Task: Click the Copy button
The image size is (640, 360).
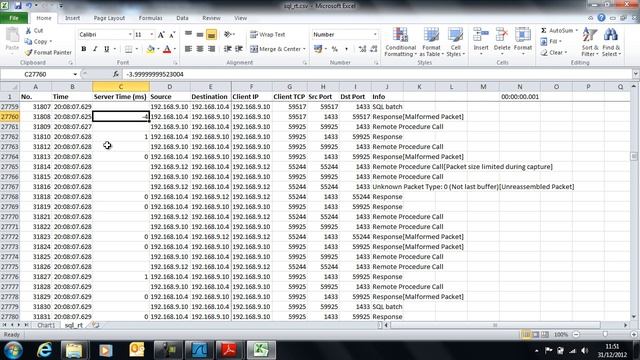Action: pyautogui.click(x=38, y=41)
